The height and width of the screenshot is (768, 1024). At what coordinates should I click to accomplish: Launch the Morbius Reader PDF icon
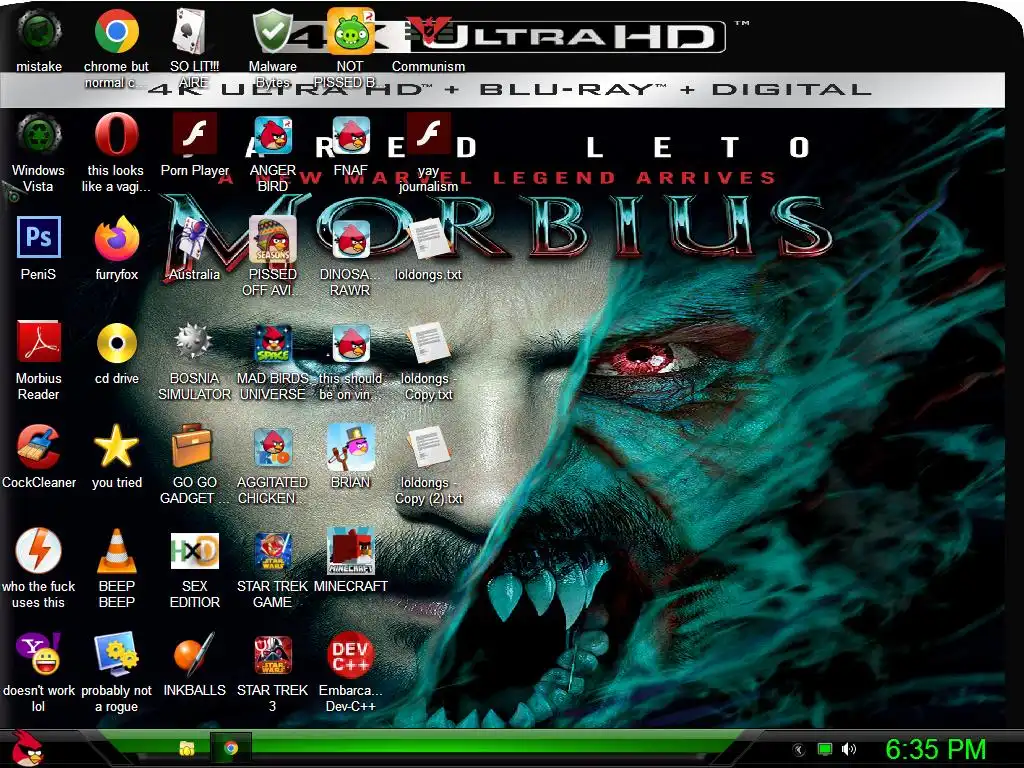pyautogui.click(x=39, y=342)
